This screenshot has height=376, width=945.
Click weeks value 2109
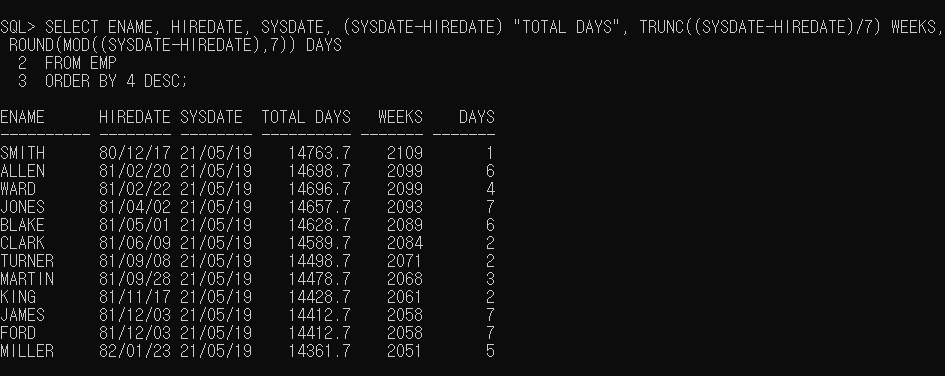point(405,153)
